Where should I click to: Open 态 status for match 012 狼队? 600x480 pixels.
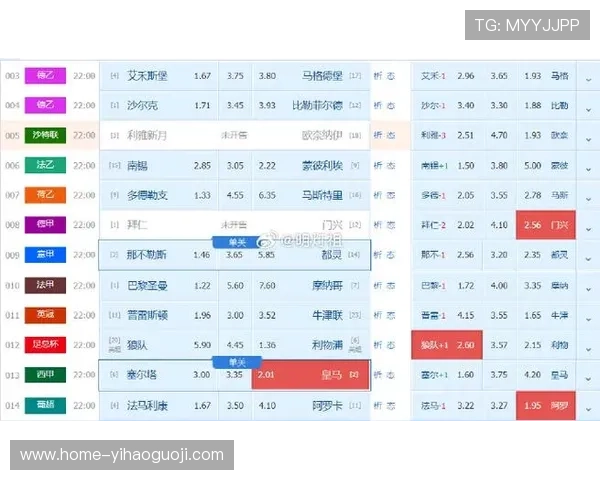click(390, 345)
